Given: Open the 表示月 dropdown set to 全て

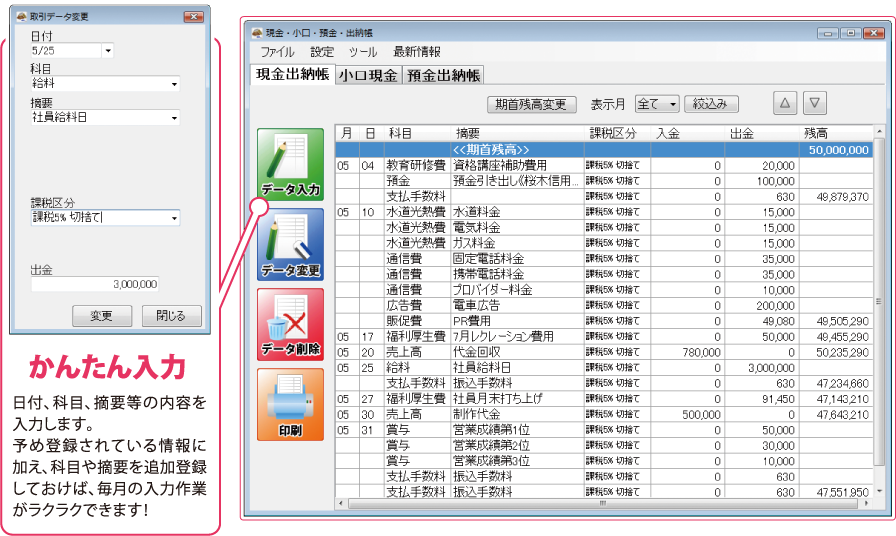Looking at the screenshot, I should (672, 104).
